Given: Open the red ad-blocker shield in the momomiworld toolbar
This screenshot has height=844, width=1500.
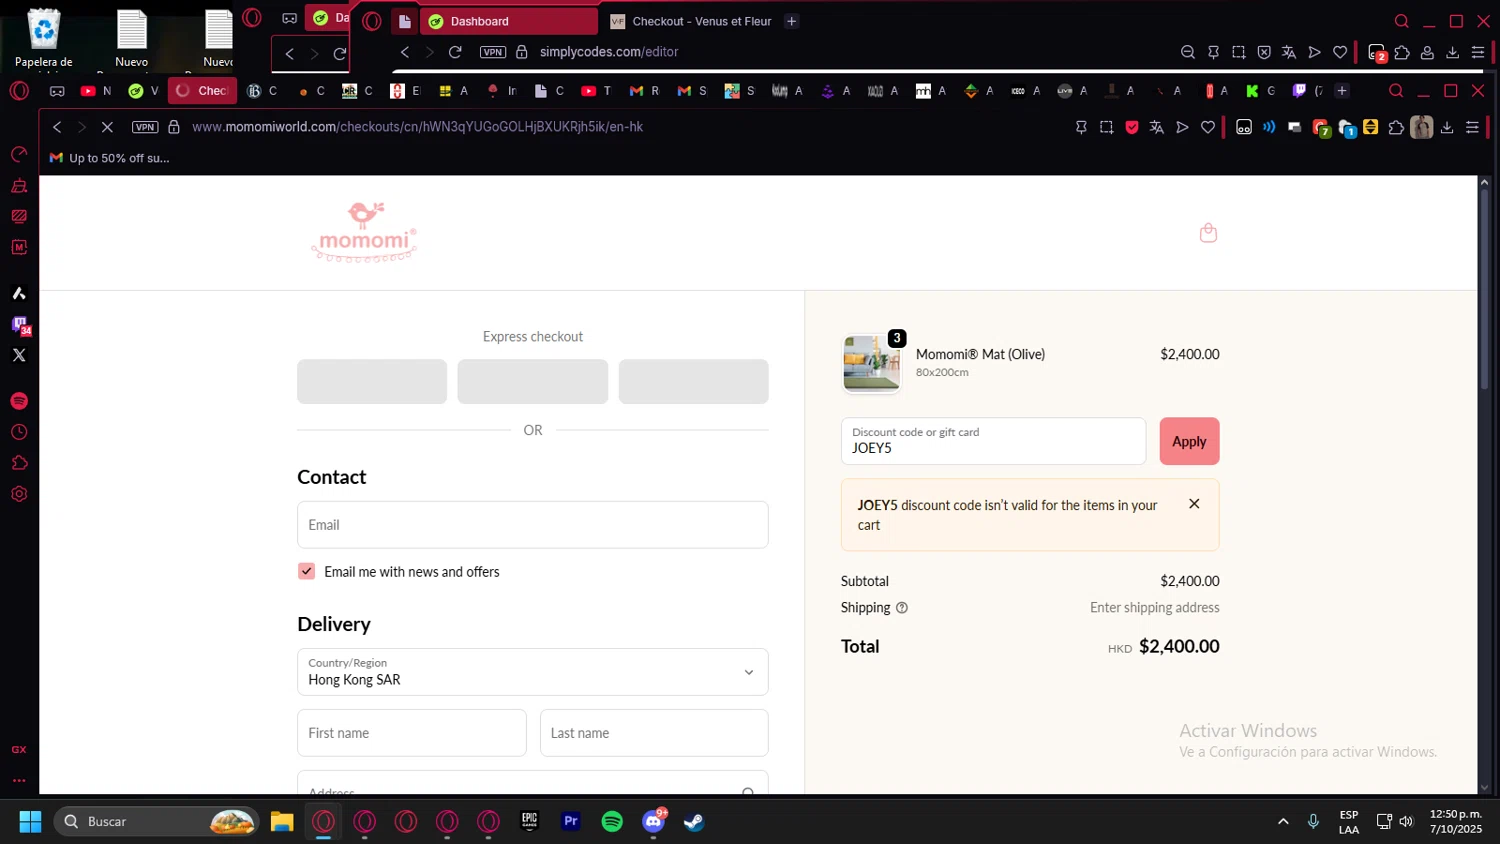Looking at the screenshot, I should point(1132,127).
